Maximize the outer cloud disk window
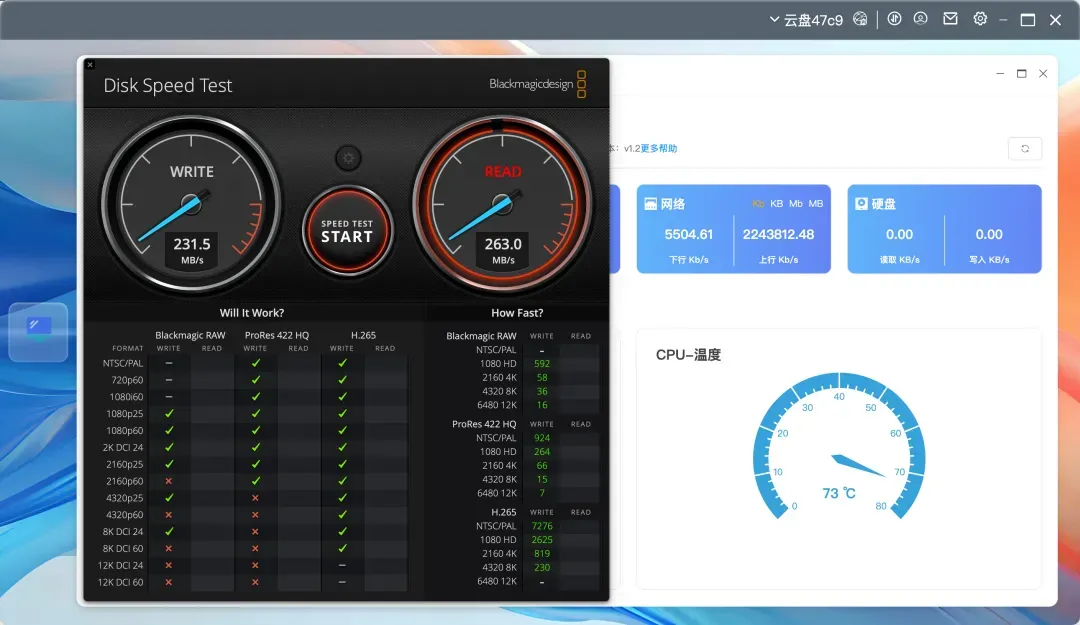The width and height of the screenshot is (1080, 625). (1028, 20)
